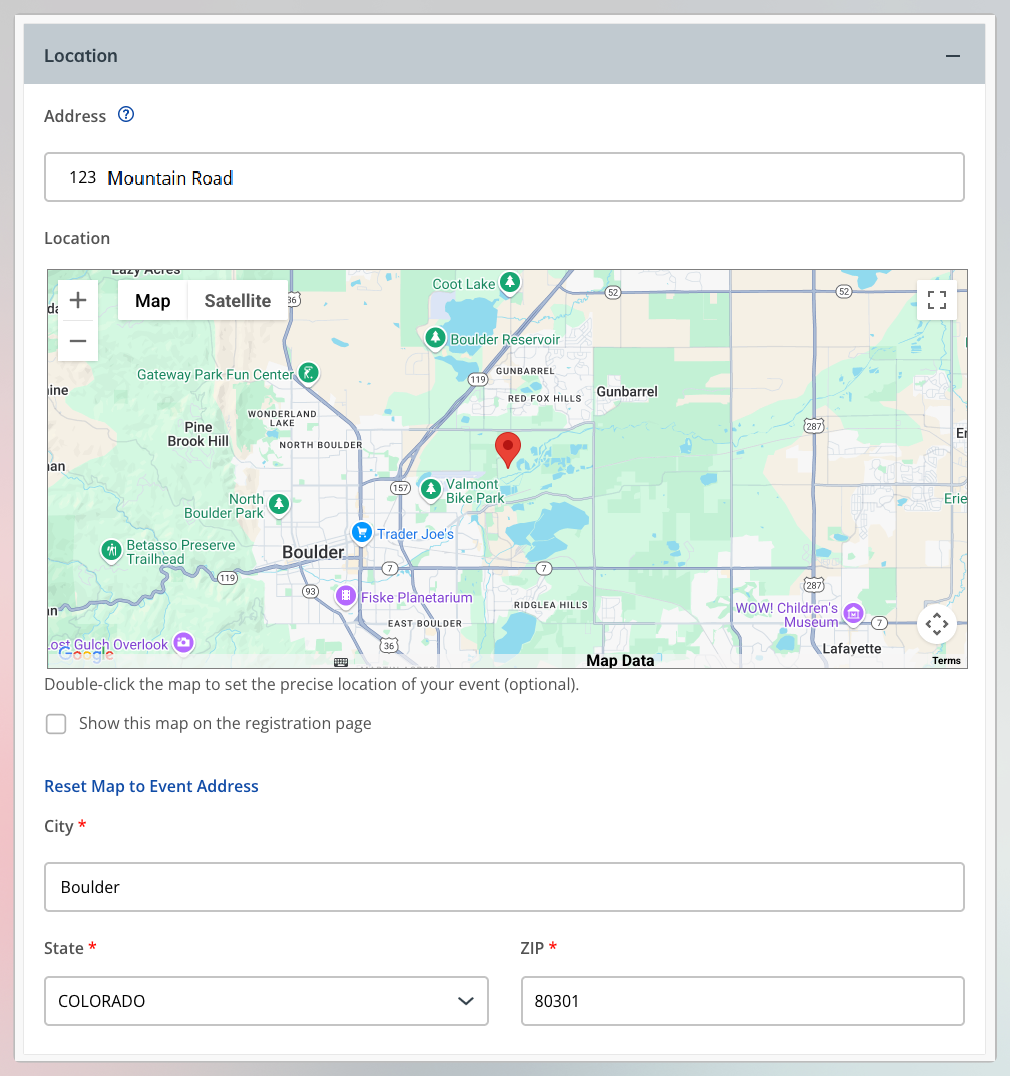Open the map Terms link

point(946,661)
